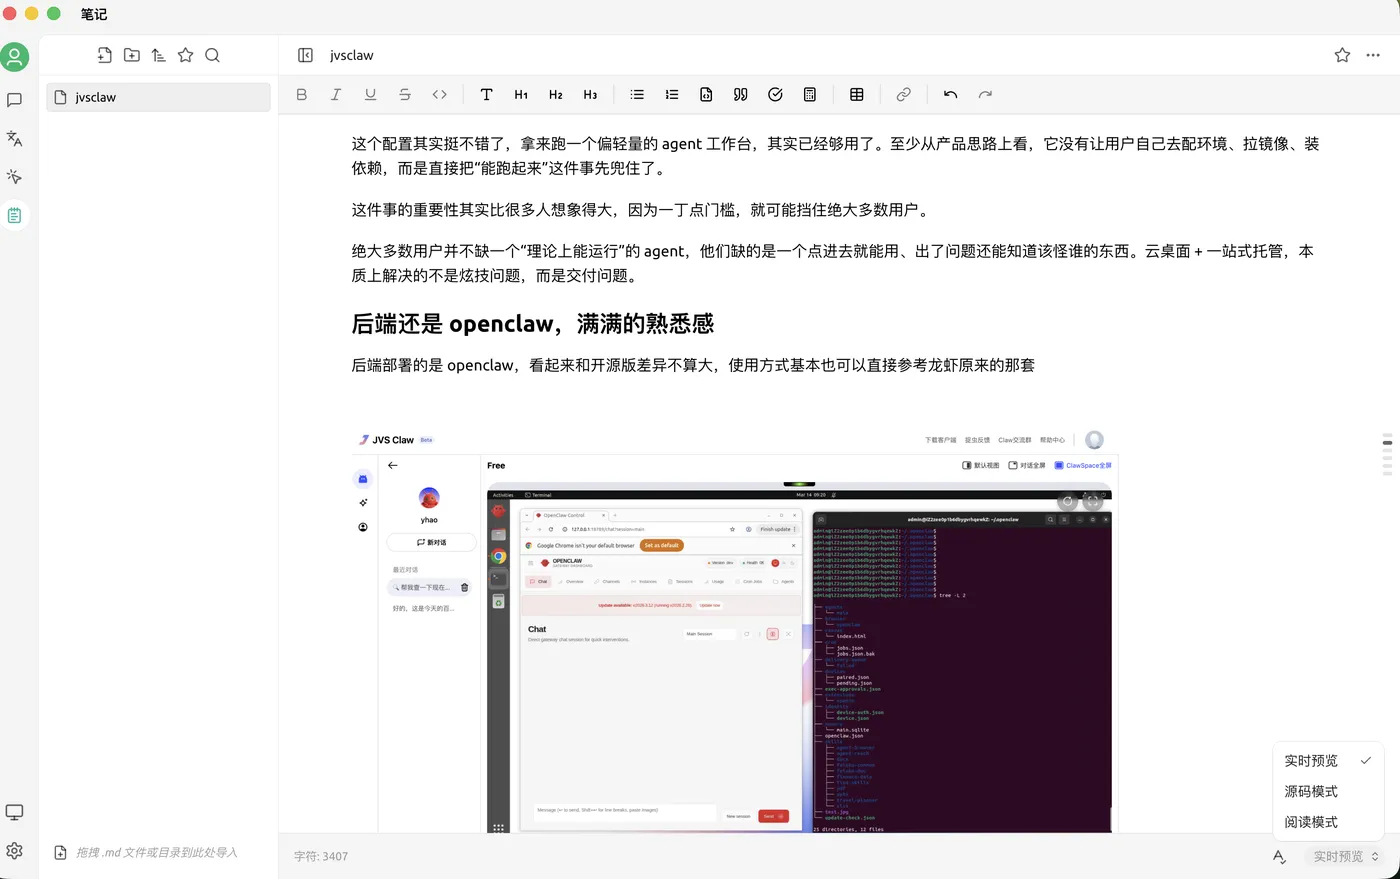Redo the last edit
The height and width of the screenshot is (879, 1400).
[985, 94]
